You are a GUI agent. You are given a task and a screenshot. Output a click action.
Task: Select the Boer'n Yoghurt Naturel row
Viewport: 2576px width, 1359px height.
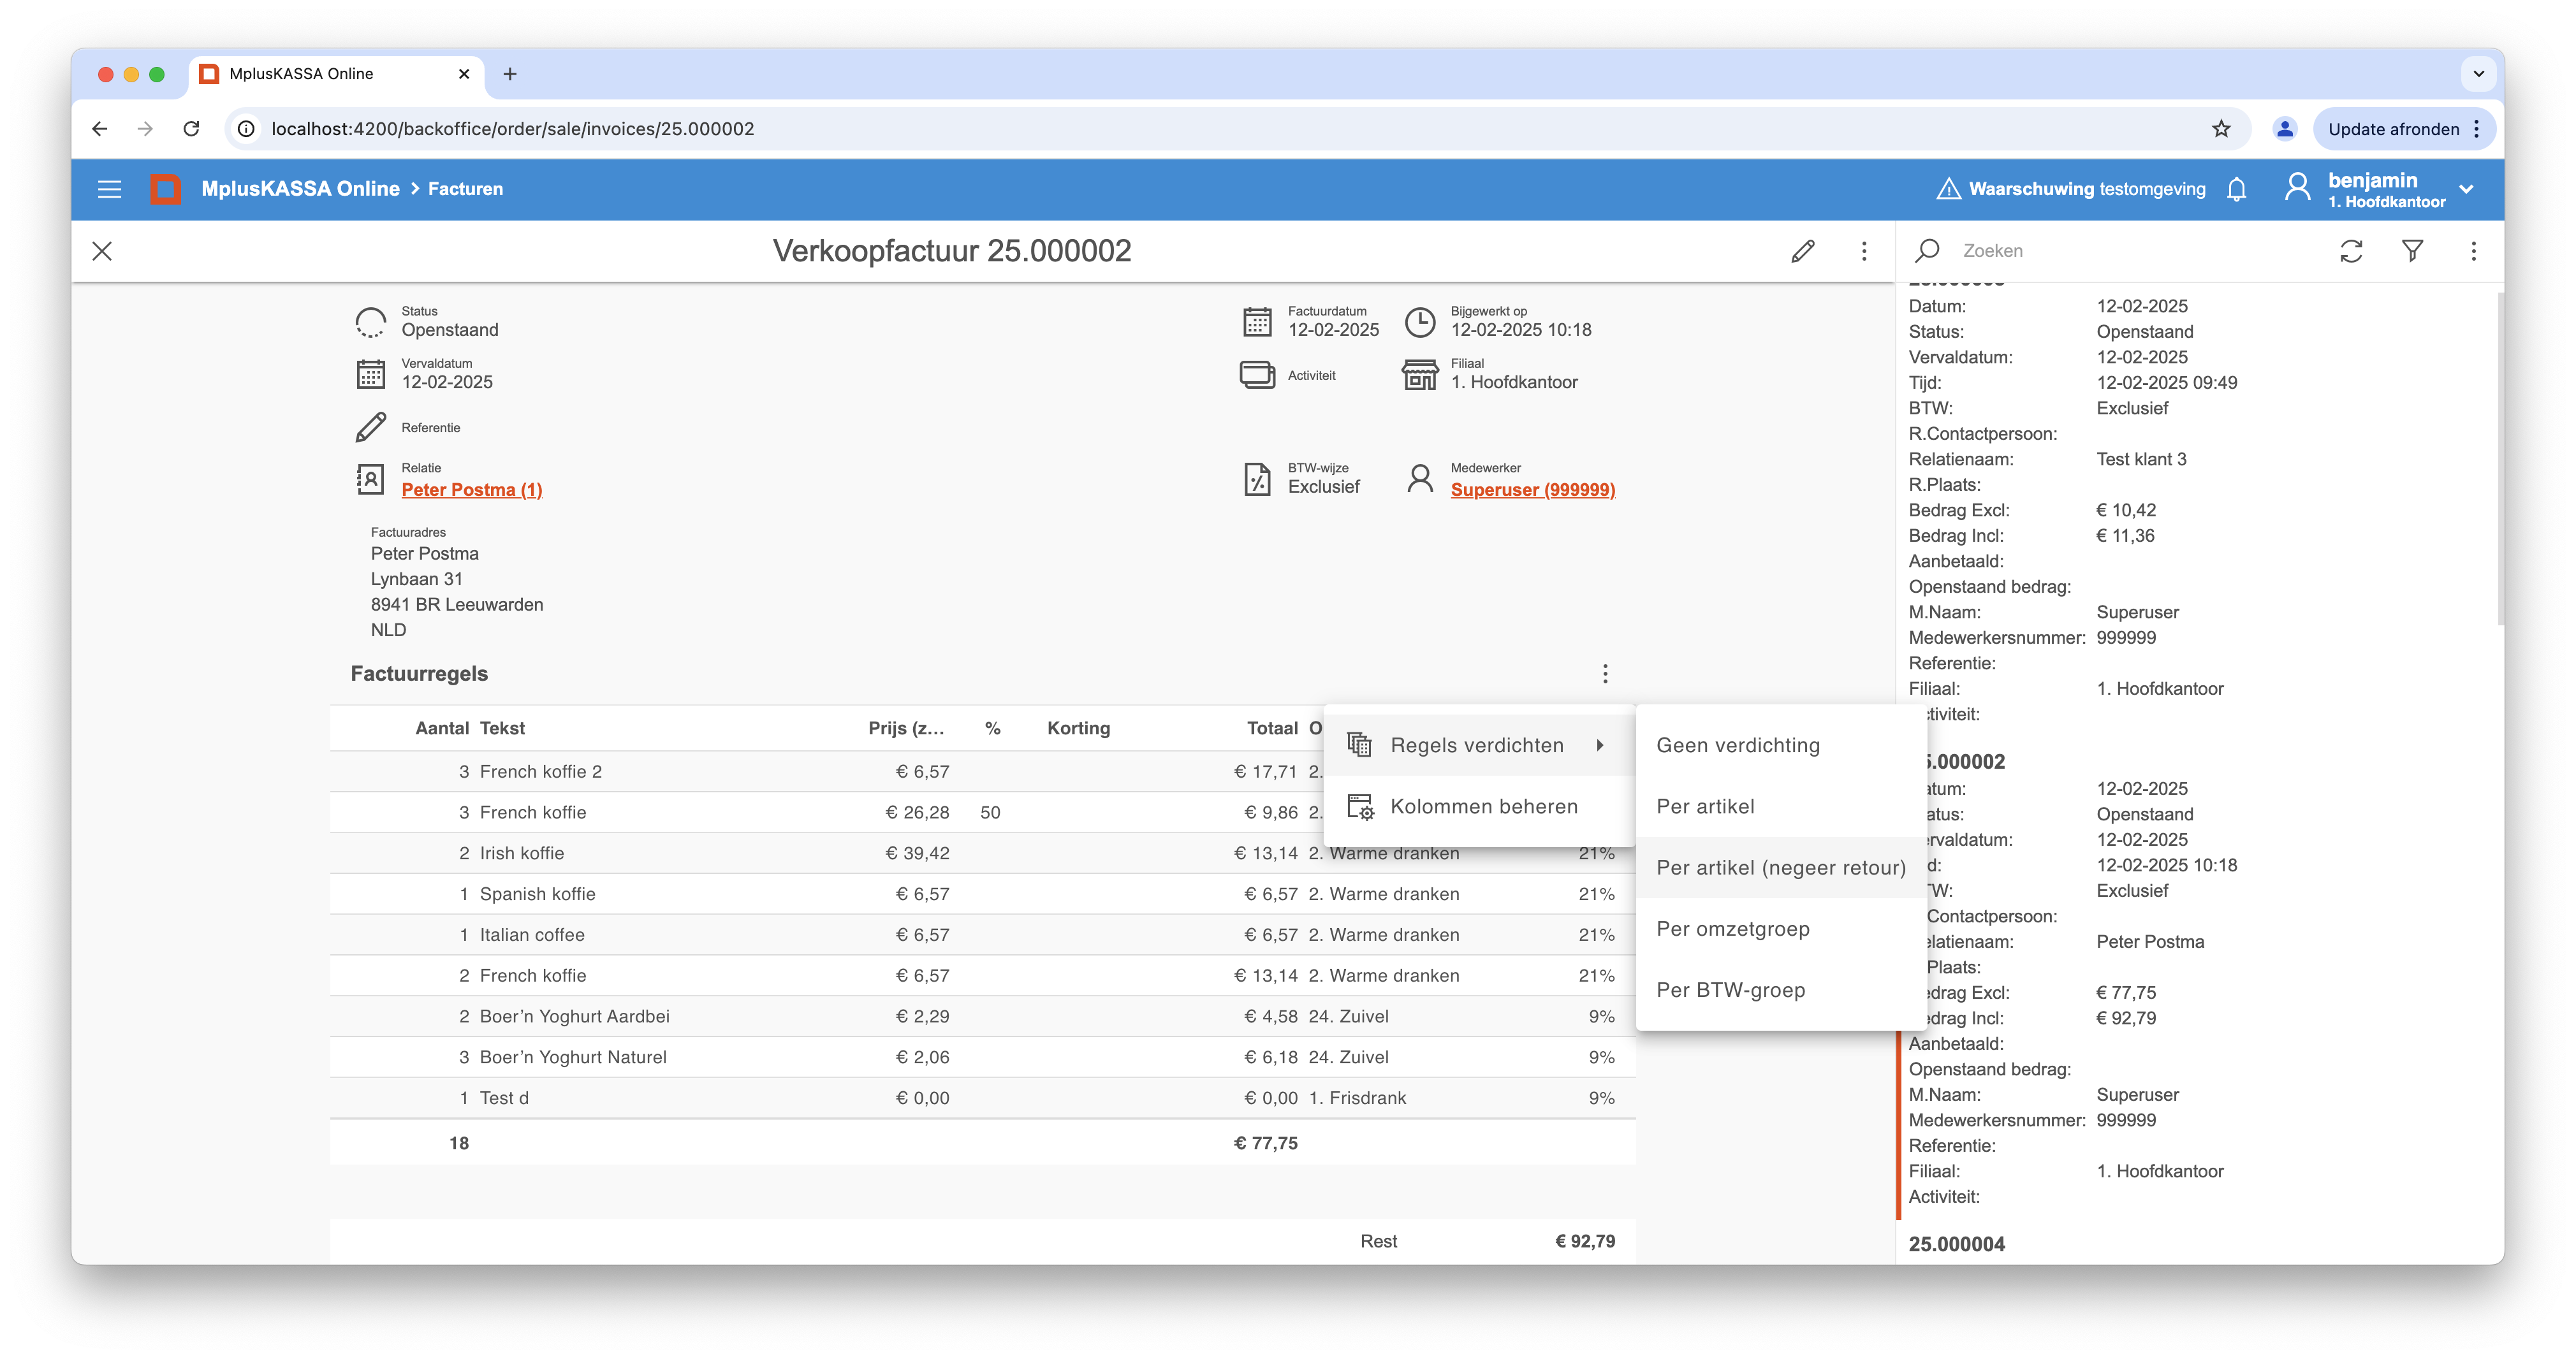(x=982, y=1058)
